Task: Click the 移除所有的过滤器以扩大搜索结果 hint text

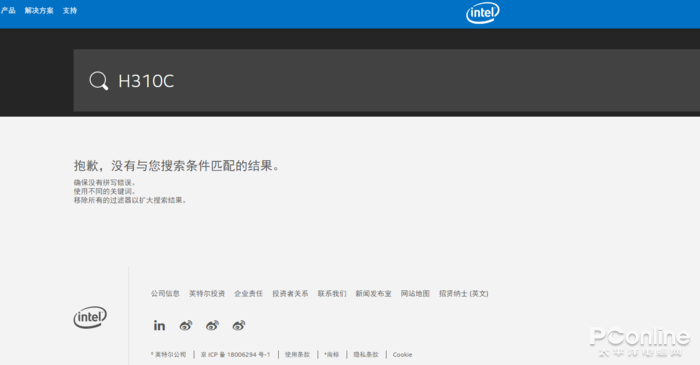Action: pos(130,200)
